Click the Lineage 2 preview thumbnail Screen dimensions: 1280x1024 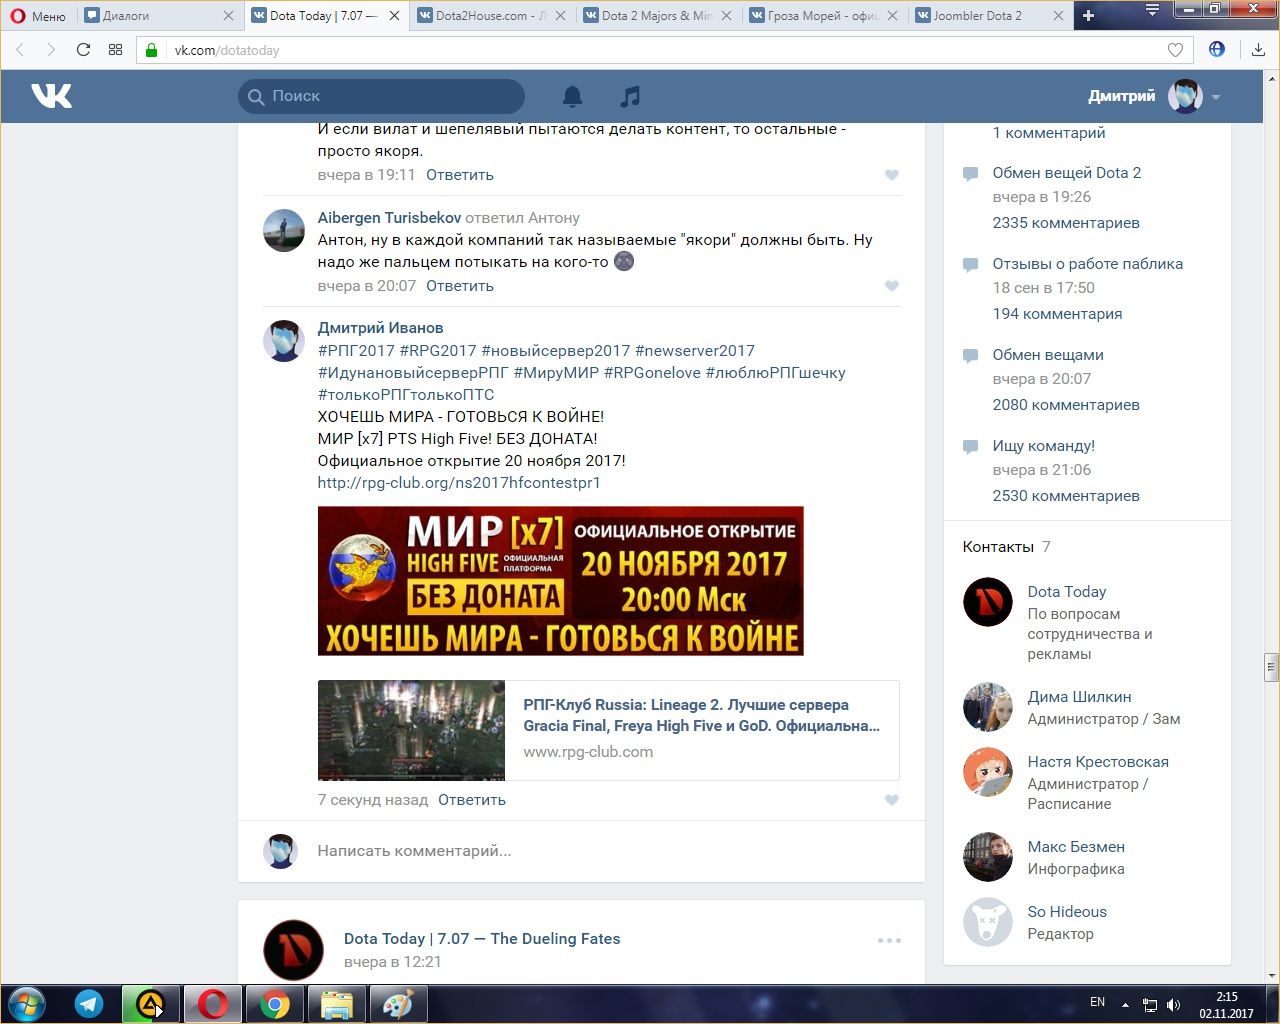411,730
